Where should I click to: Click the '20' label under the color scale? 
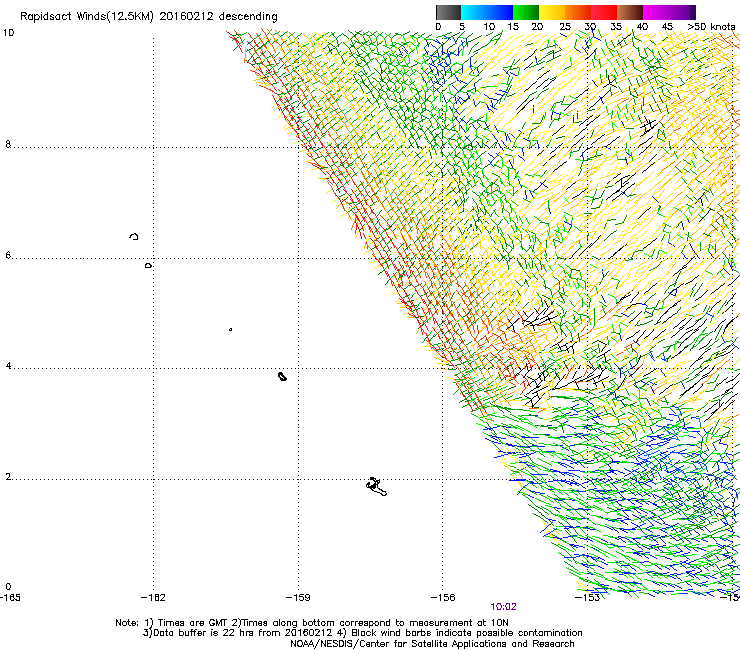pos(537,27)
